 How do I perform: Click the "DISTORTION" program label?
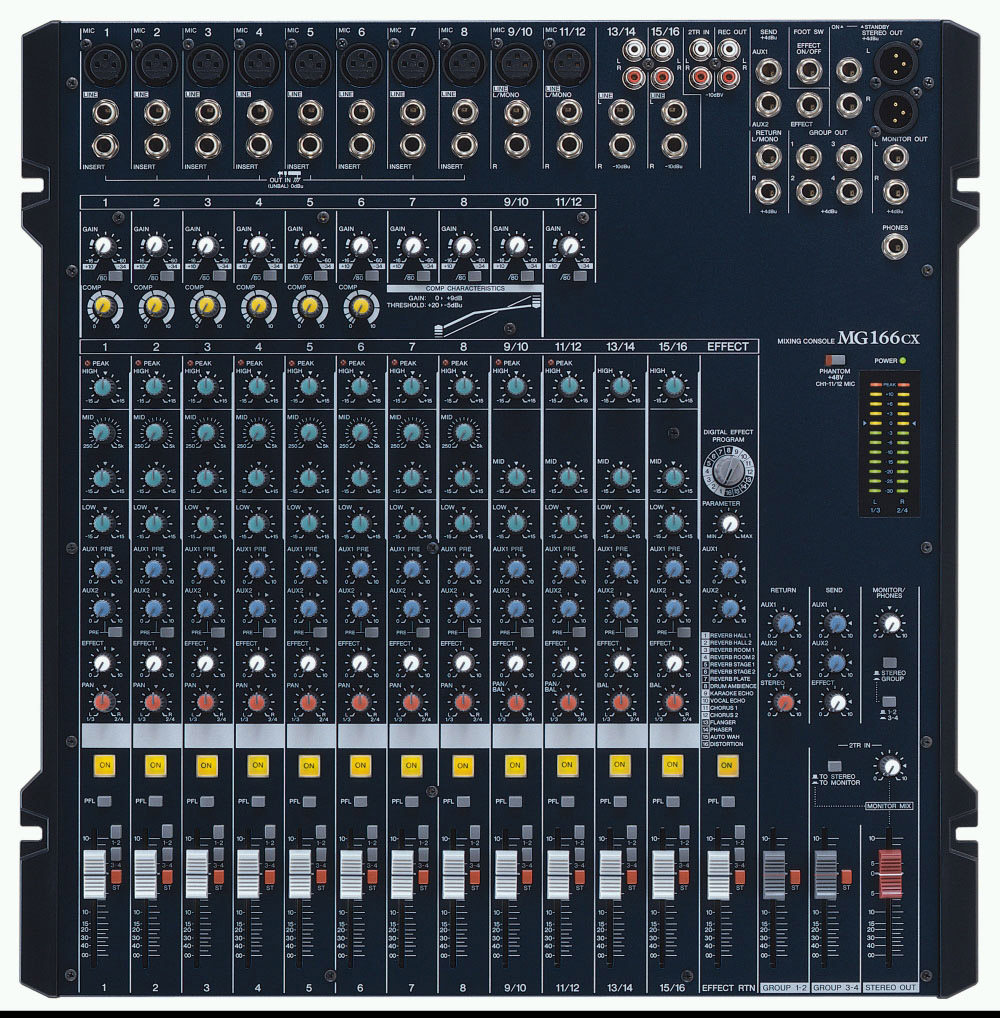727,744
